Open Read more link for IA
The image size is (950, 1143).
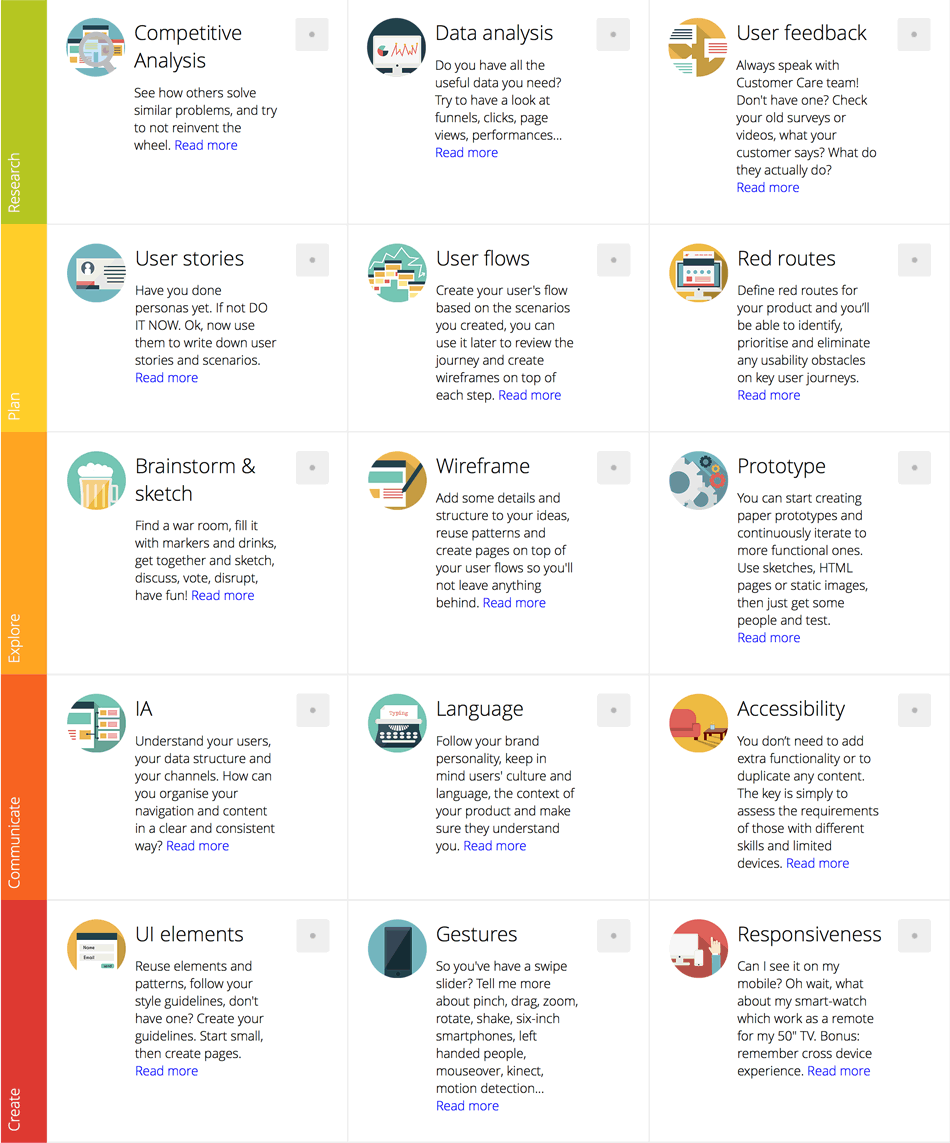pyautogui.click(x=197, y=846)
